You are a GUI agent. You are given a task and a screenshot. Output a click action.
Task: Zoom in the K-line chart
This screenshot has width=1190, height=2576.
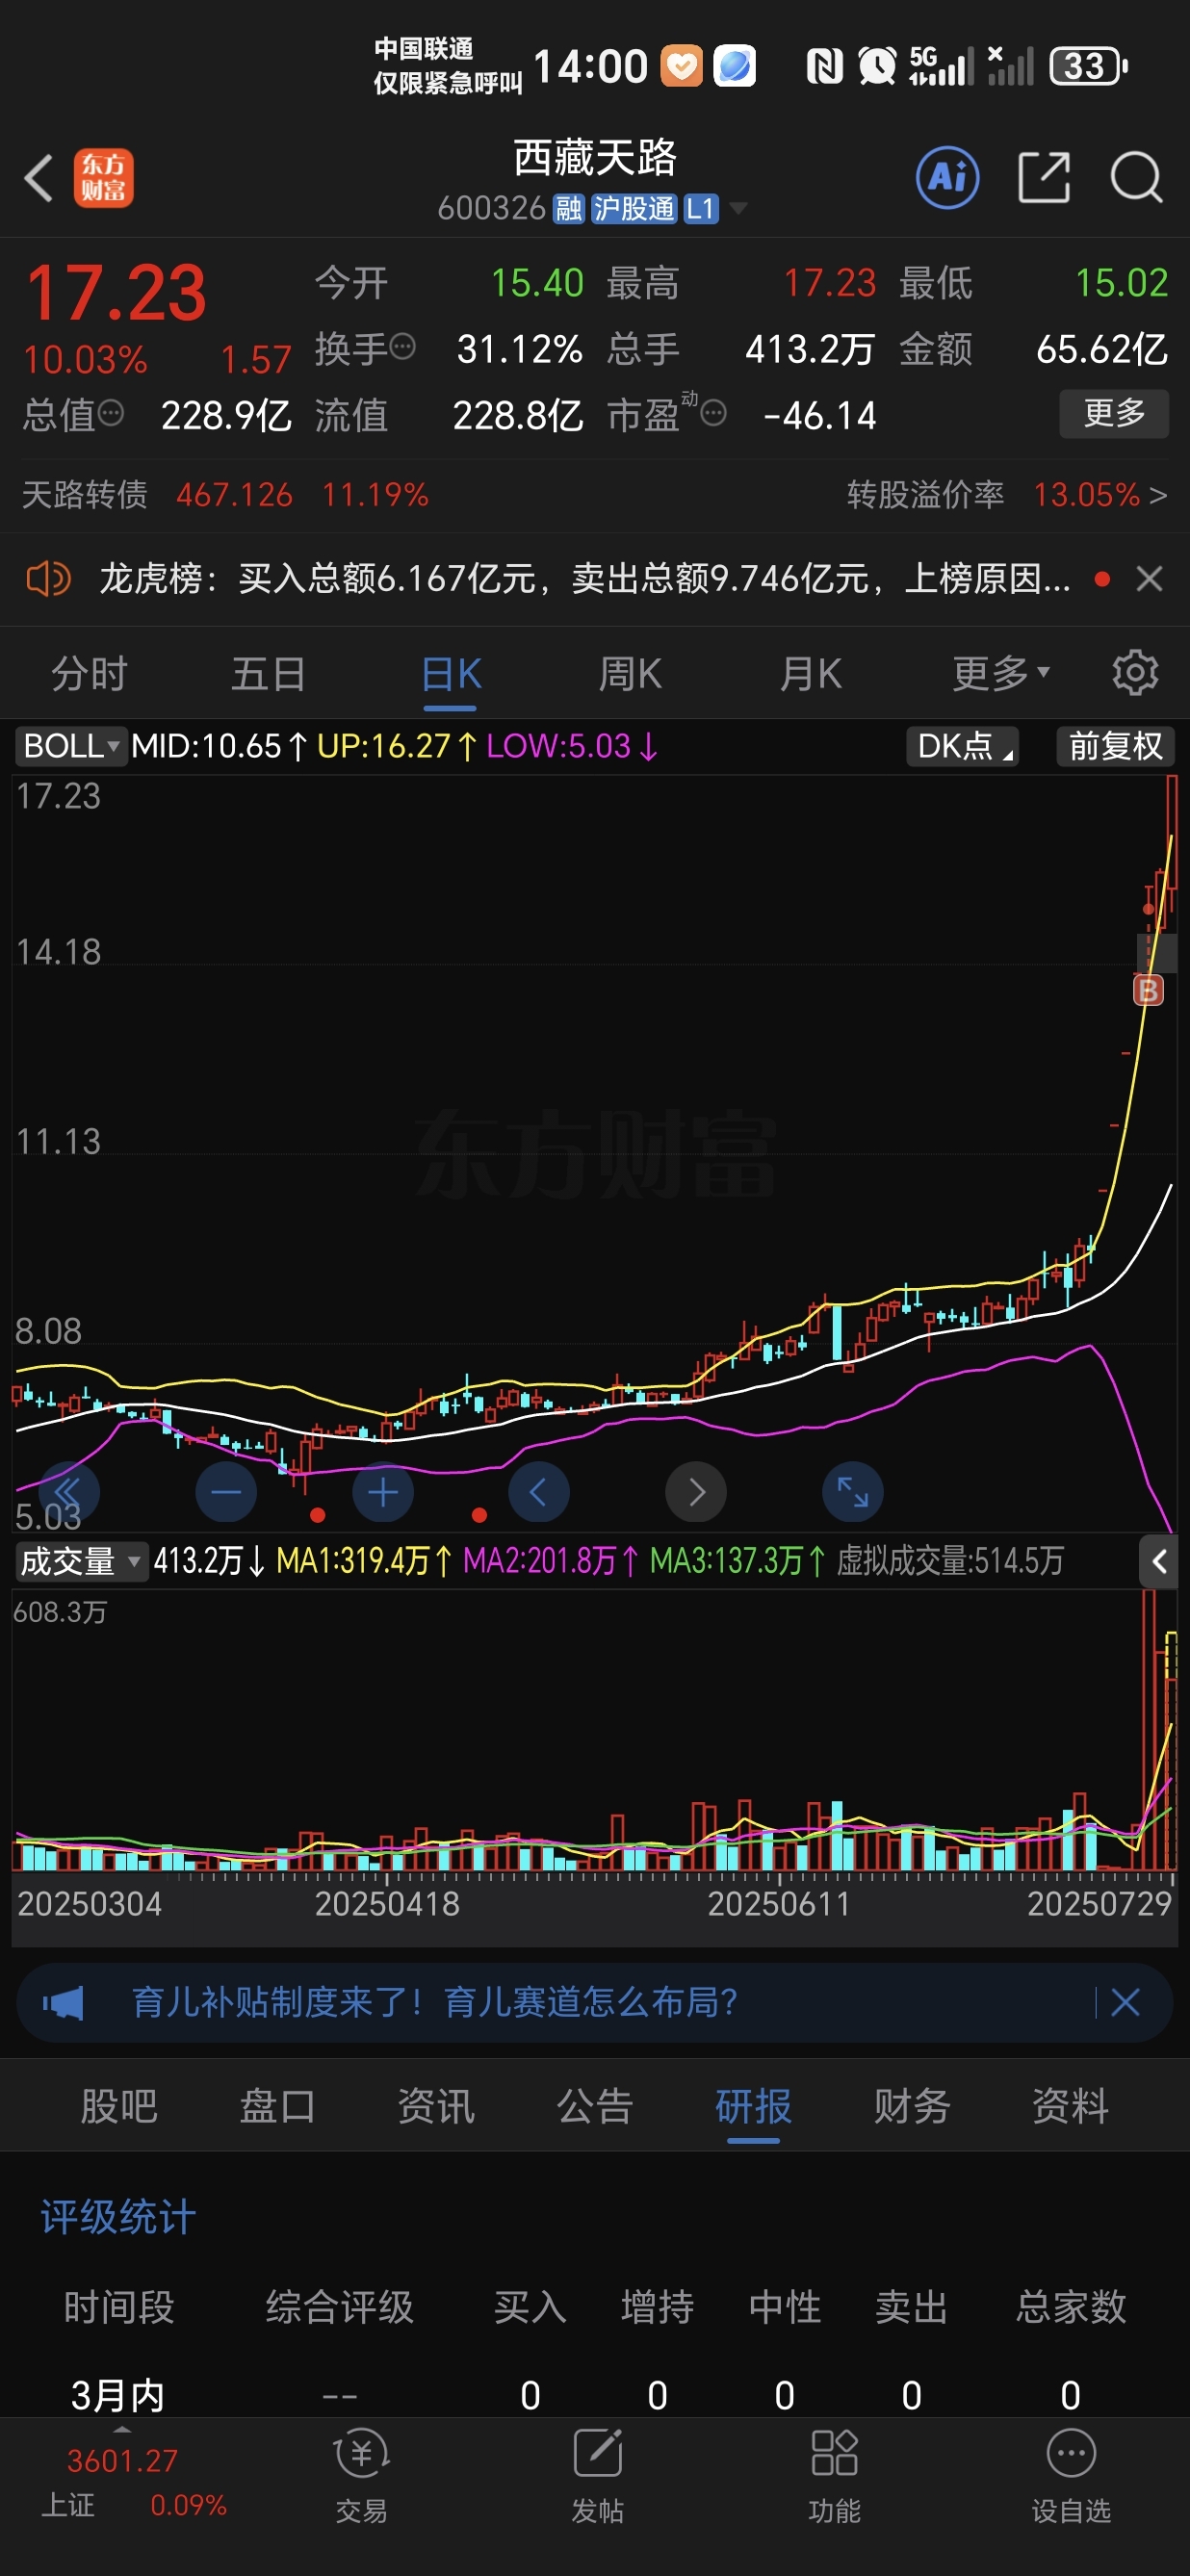(383, 1492)
